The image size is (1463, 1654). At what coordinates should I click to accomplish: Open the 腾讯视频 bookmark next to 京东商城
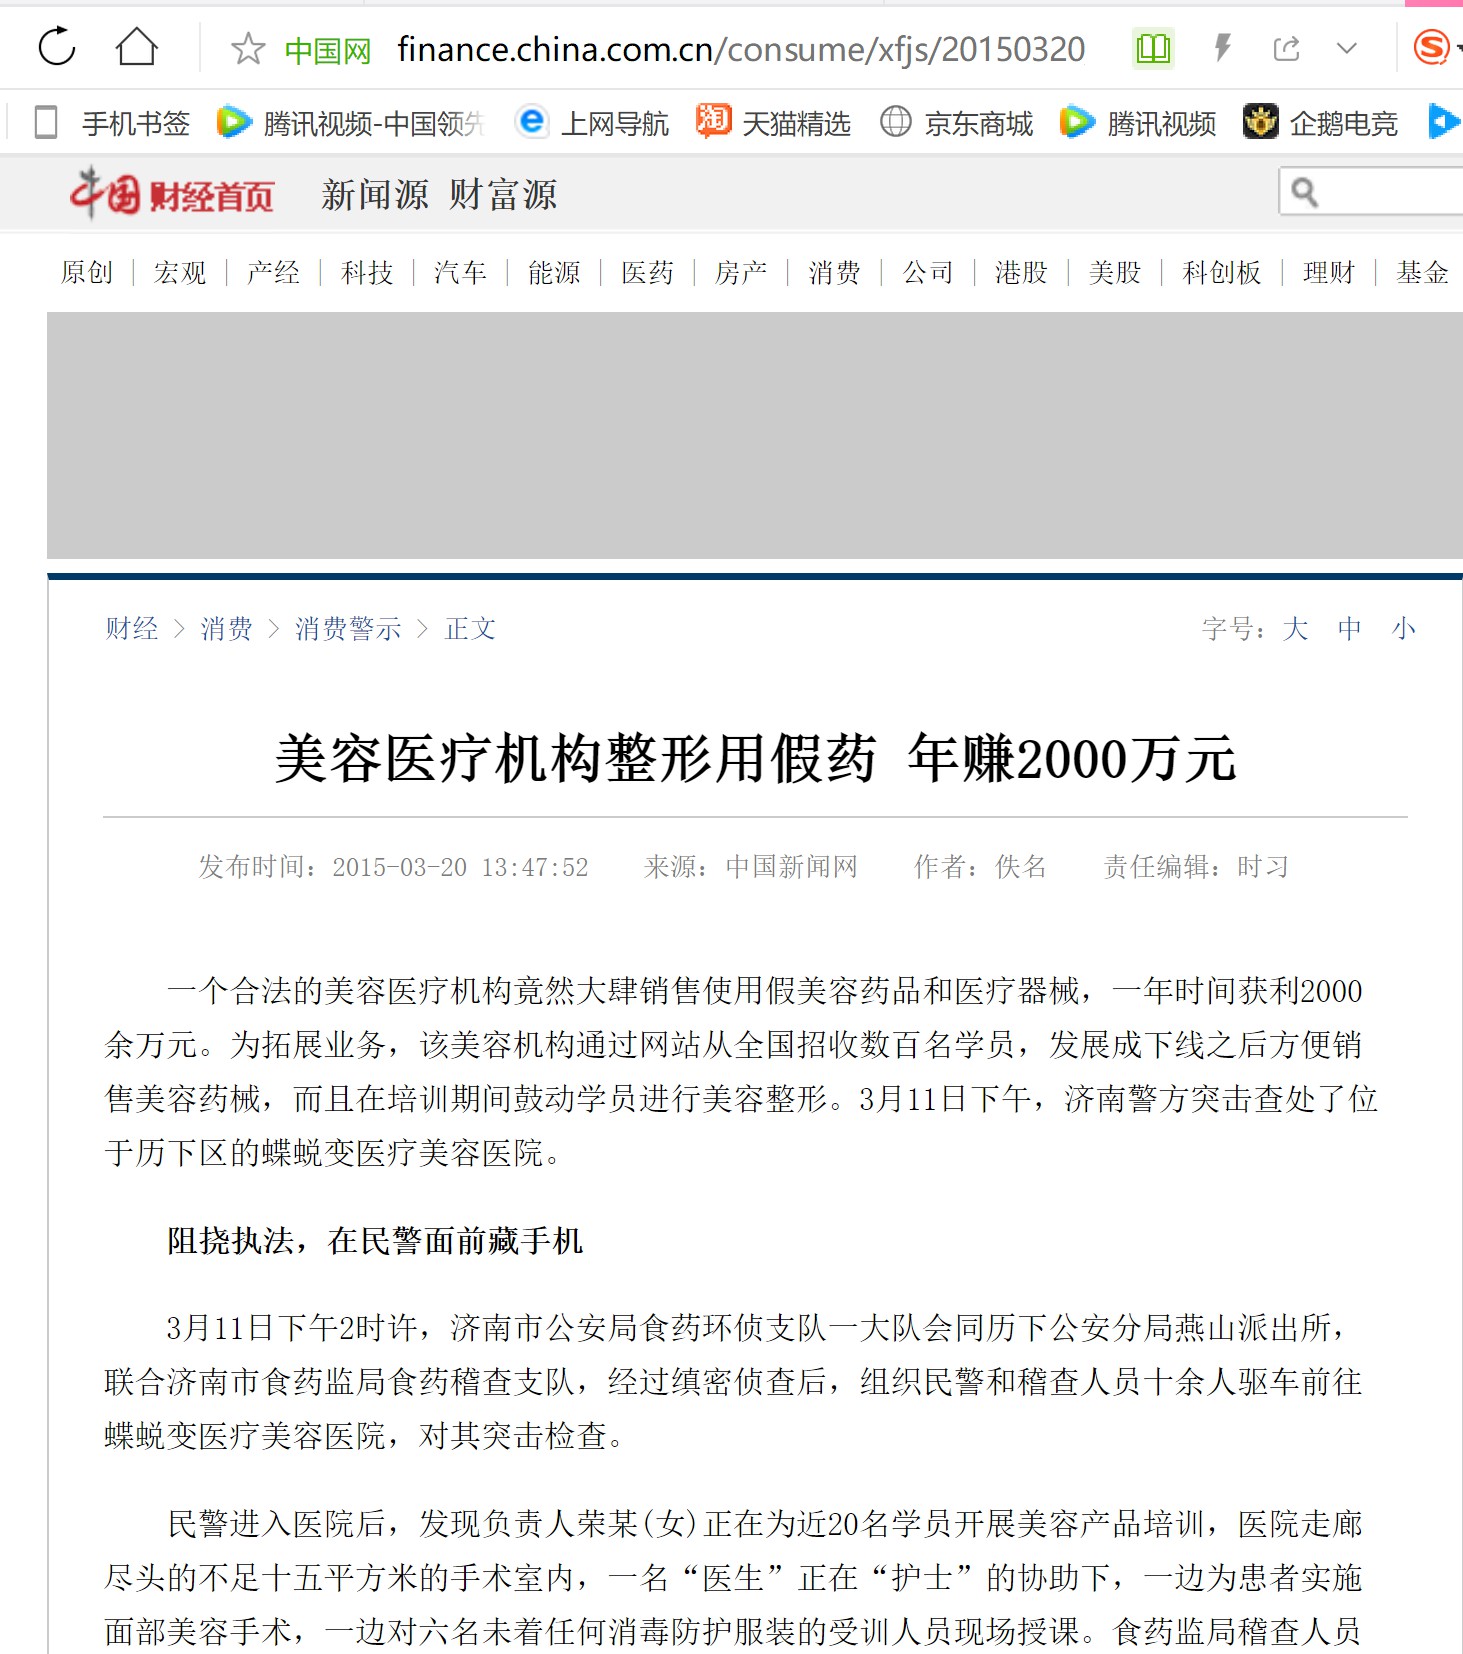pyautogui.click(x=1138, y=123)
